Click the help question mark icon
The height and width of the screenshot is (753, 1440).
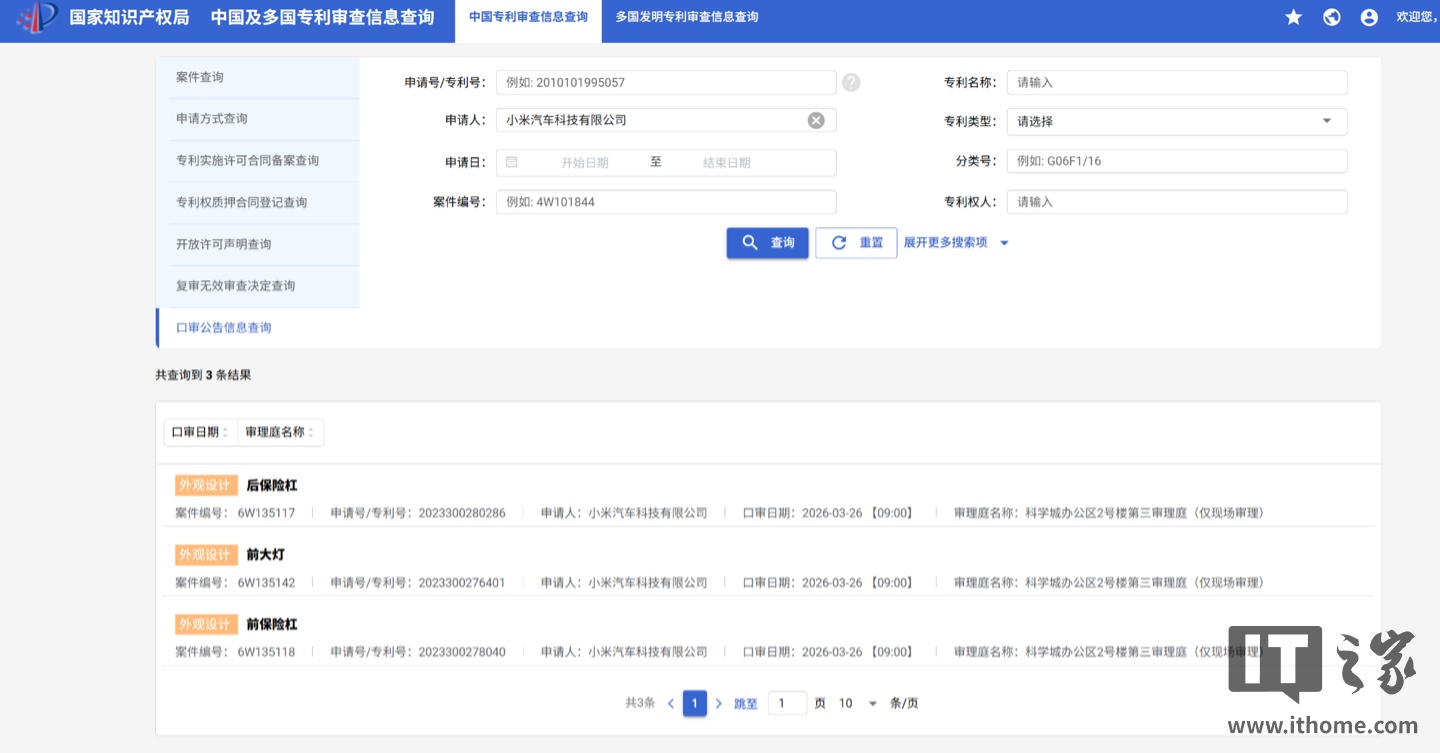(851, 82)
